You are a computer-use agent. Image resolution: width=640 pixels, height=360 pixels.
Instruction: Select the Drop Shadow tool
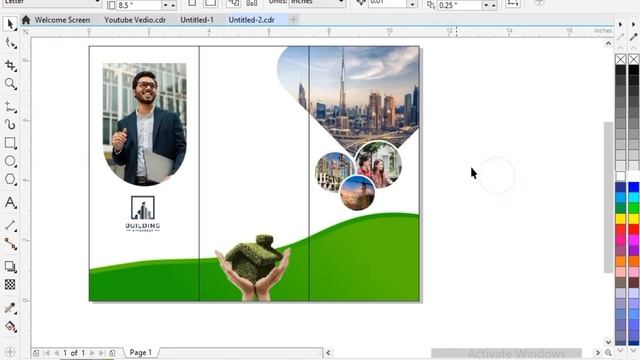point(10,267)
